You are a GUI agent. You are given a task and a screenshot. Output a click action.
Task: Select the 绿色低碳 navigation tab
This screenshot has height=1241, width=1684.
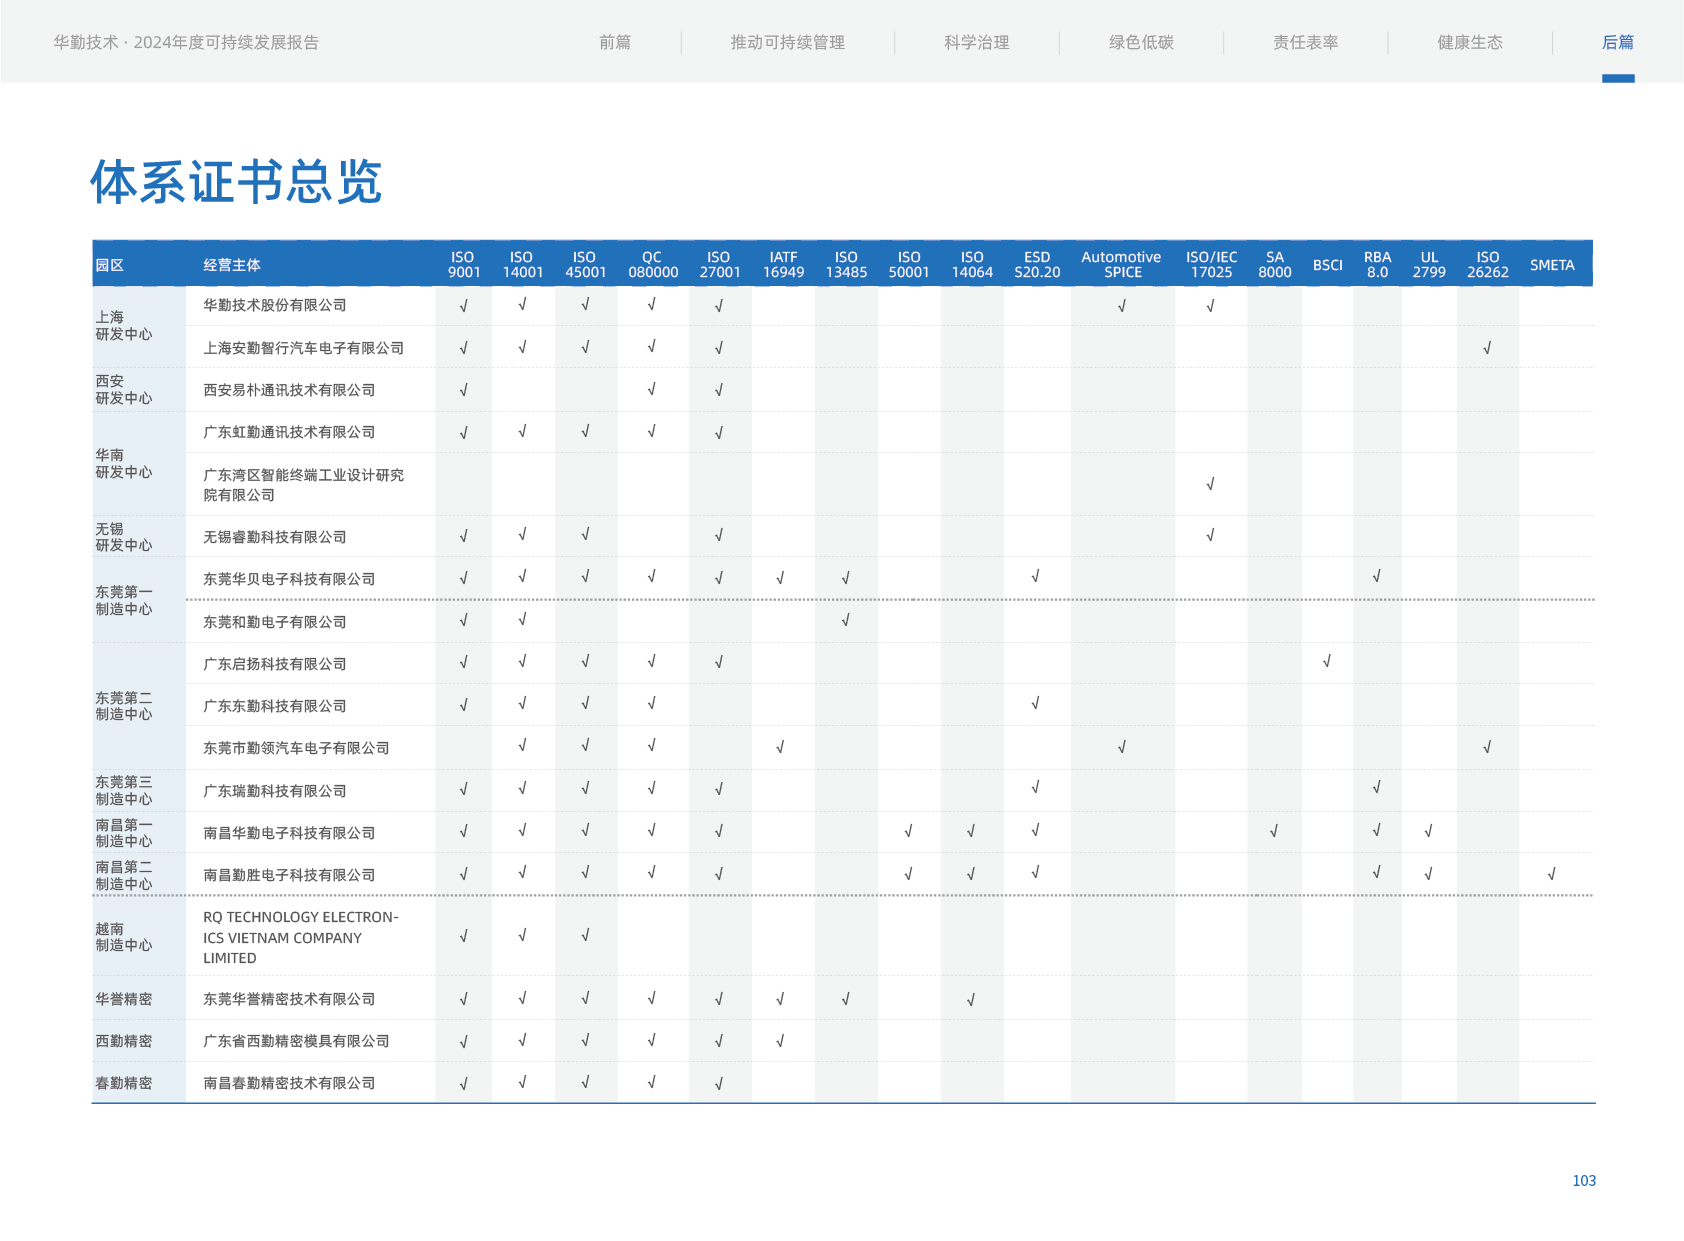pyautogui.click(x=1141, y=42)
